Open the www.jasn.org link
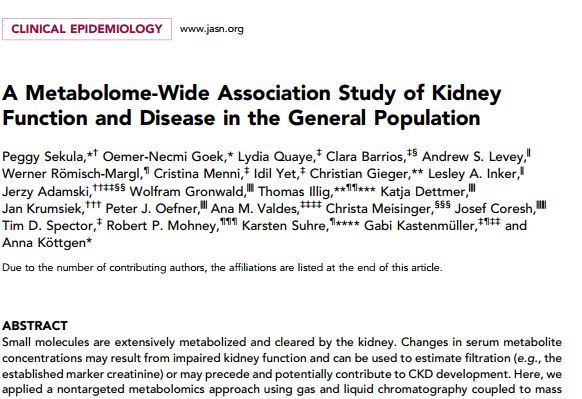This screenshot has height=399, width=582. 212,29
